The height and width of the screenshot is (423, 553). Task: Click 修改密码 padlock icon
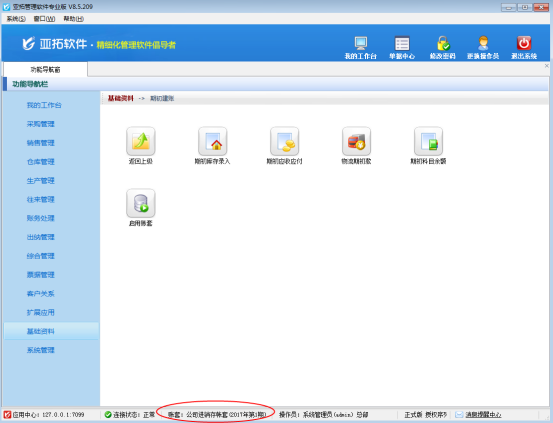click(x=443, y=43)
